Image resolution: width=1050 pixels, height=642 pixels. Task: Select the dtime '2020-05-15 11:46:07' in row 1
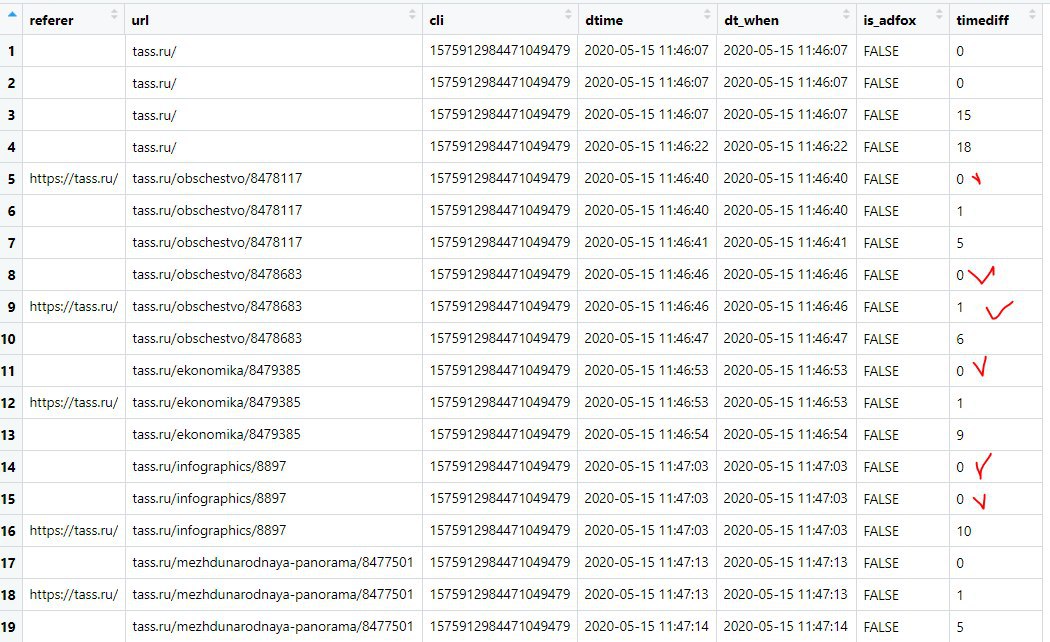646,51
